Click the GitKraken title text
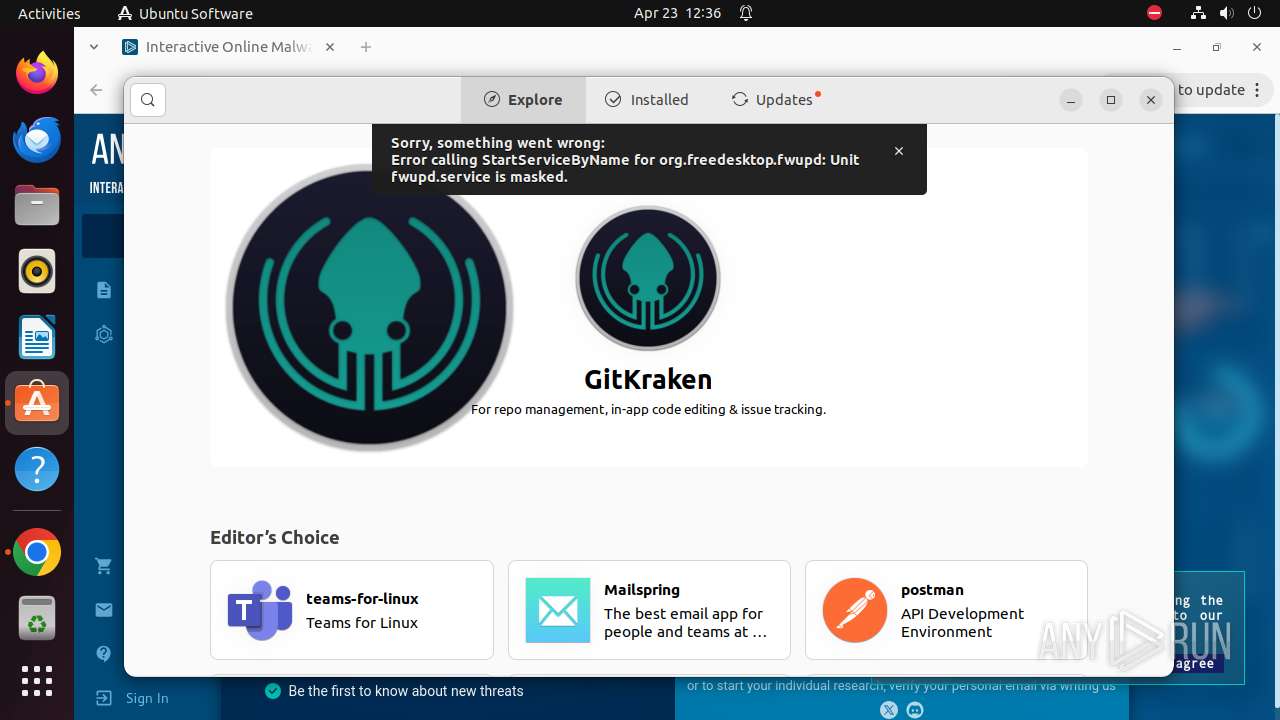 (x=648, y=379)
